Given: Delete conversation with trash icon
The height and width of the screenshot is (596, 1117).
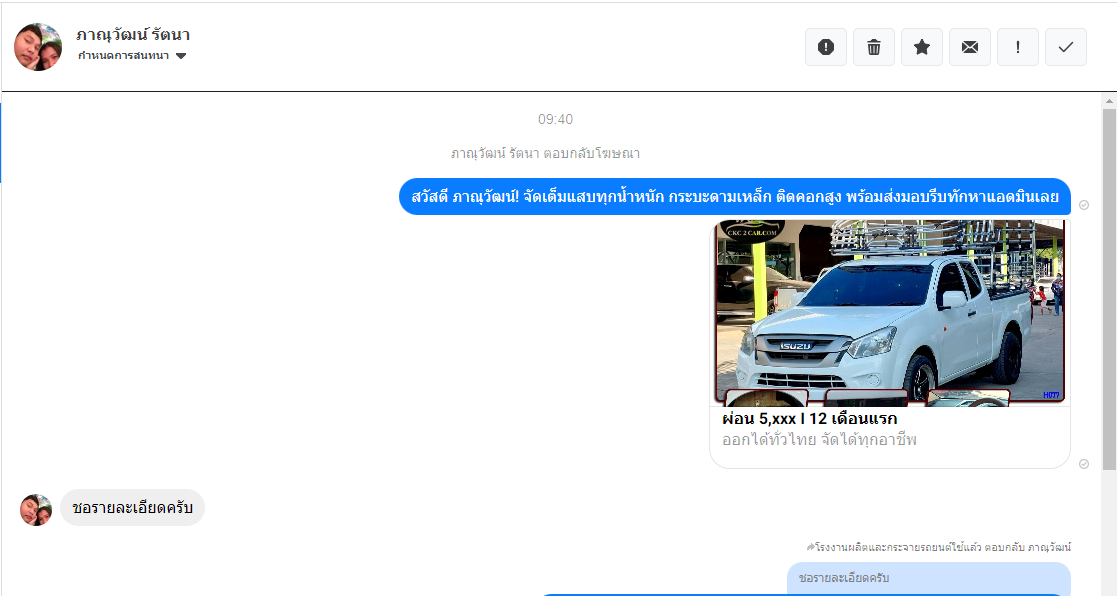Looking at the screenshot, I should (x=873, y=47).
